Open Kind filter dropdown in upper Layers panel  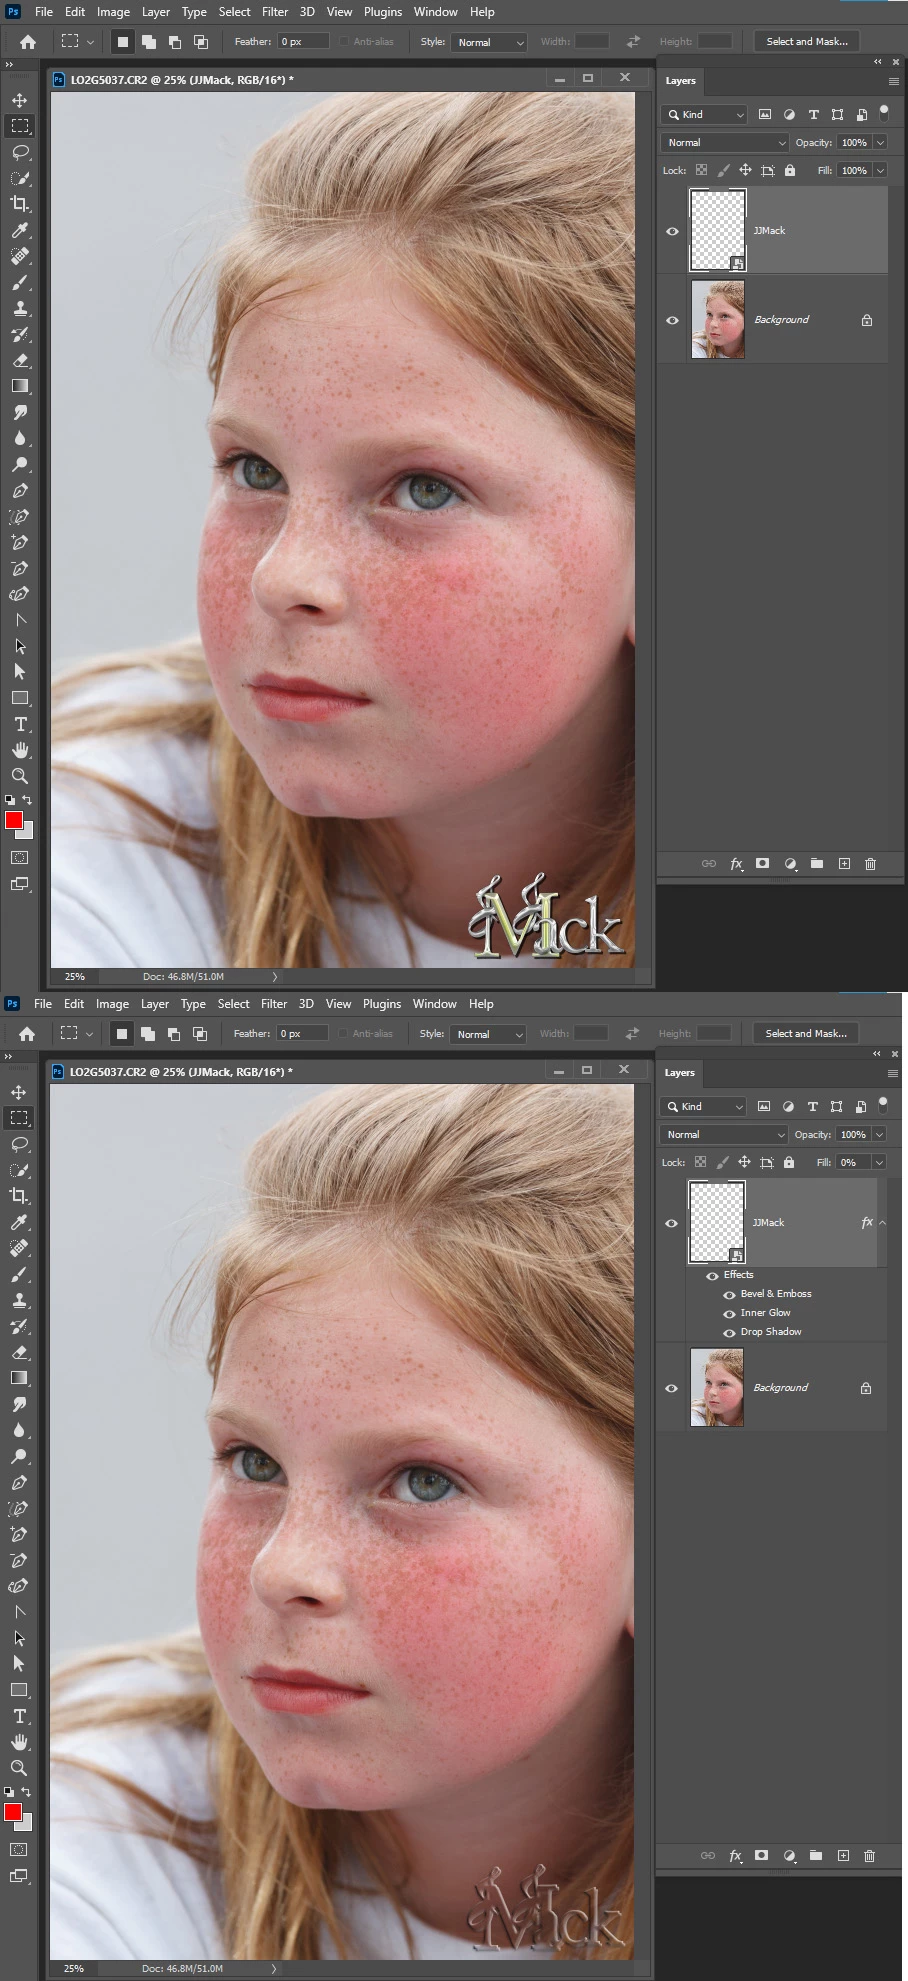tap(704, 115)
